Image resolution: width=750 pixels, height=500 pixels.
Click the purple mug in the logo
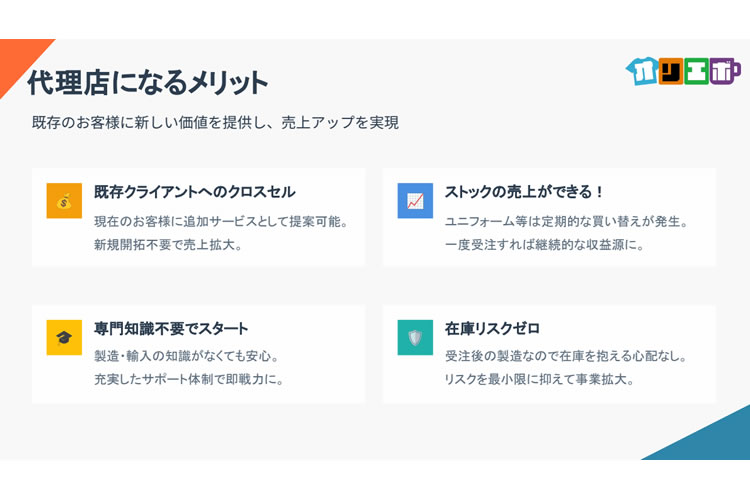coord(725,72)
